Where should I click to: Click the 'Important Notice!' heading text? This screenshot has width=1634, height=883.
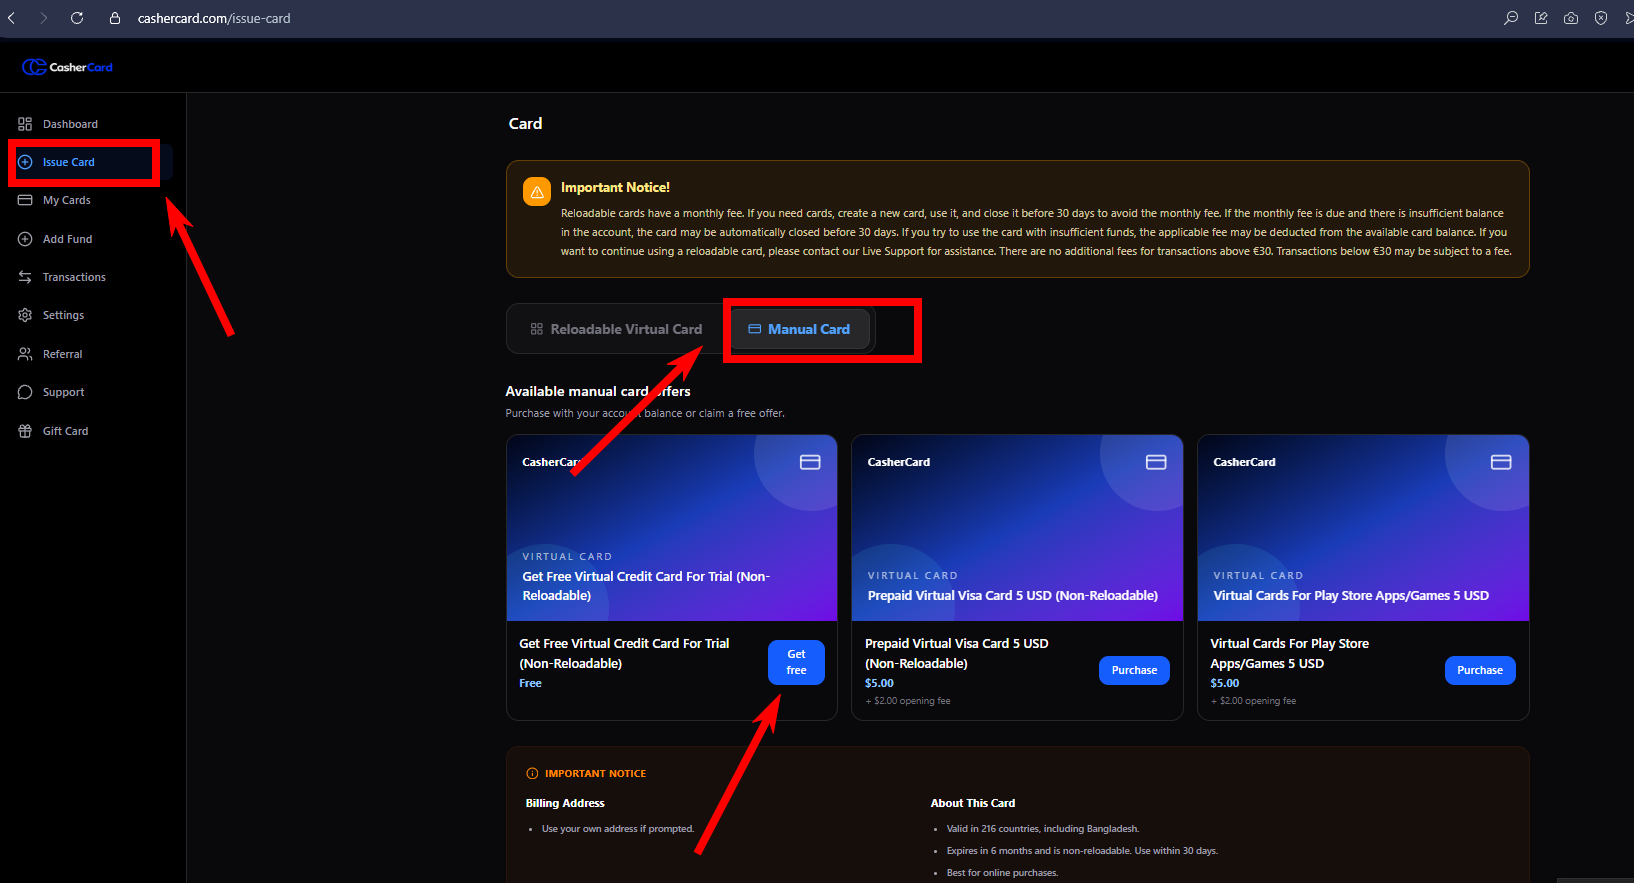615,187
